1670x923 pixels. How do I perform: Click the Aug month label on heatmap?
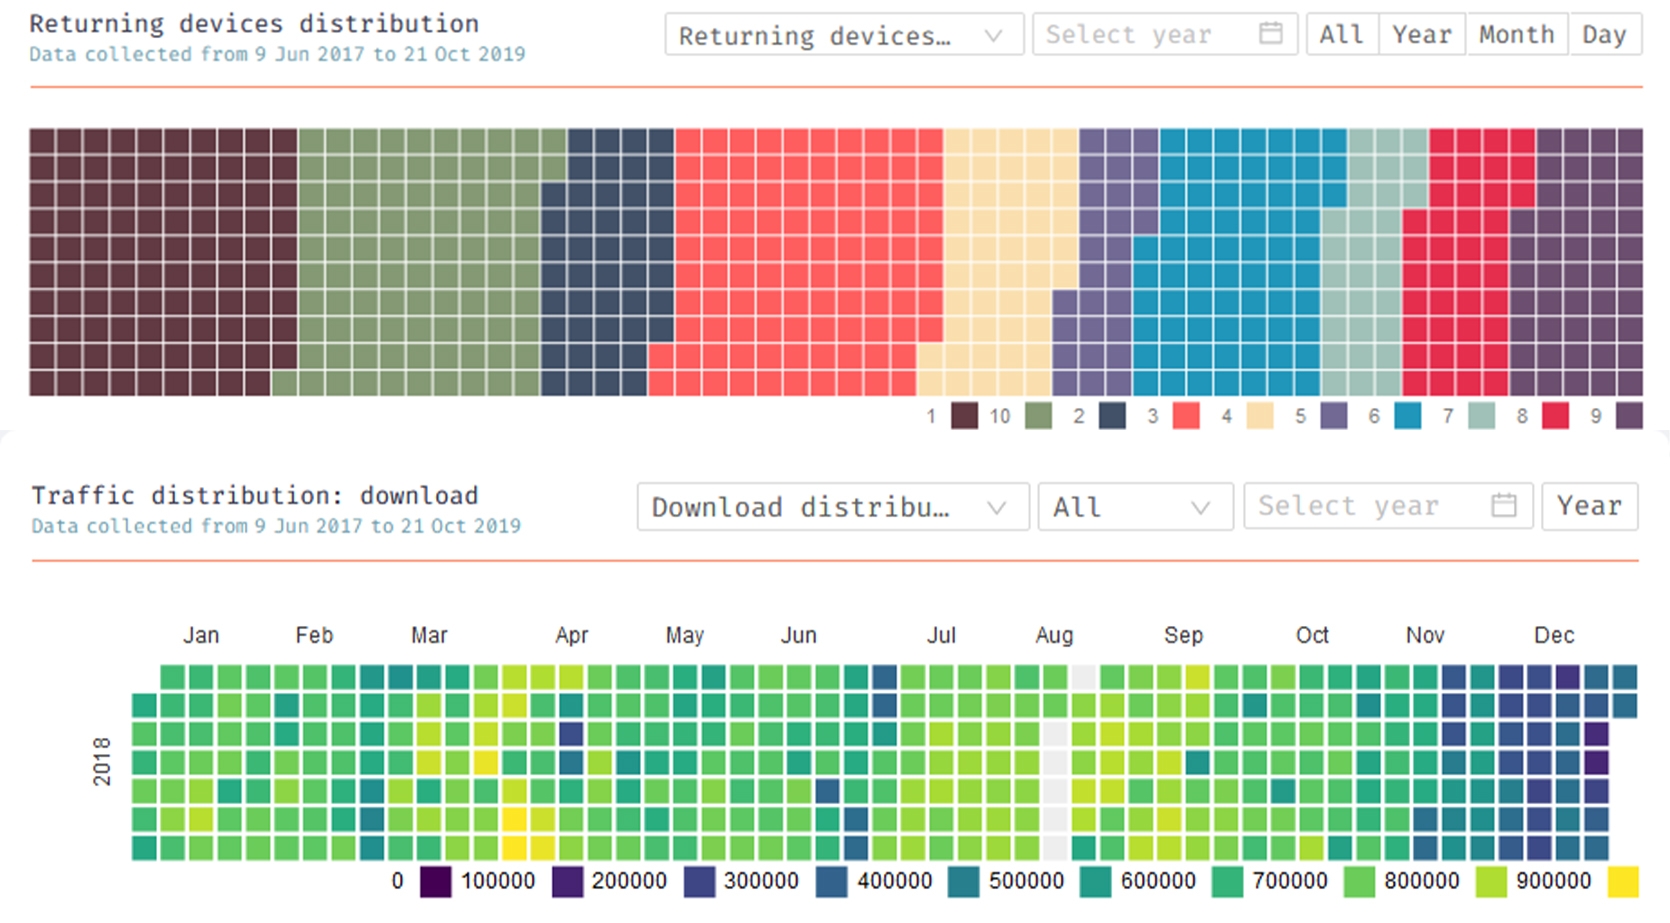coord(1054,635)
